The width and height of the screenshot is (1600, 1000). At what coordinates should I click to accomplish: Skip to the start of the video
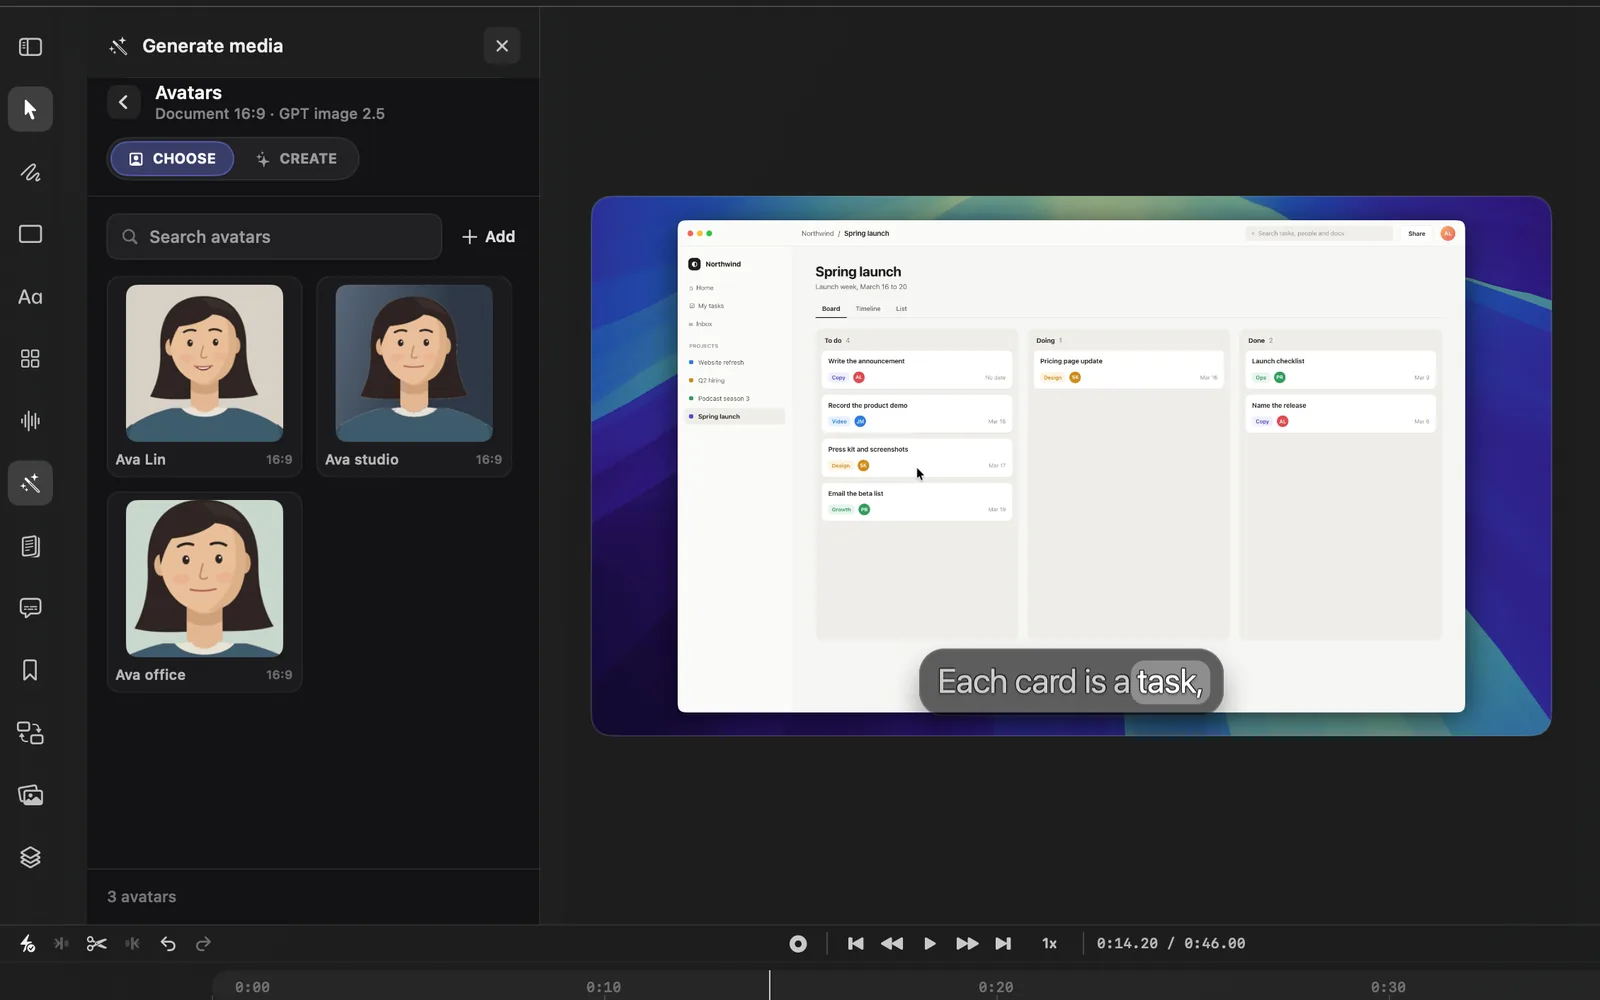856,943
